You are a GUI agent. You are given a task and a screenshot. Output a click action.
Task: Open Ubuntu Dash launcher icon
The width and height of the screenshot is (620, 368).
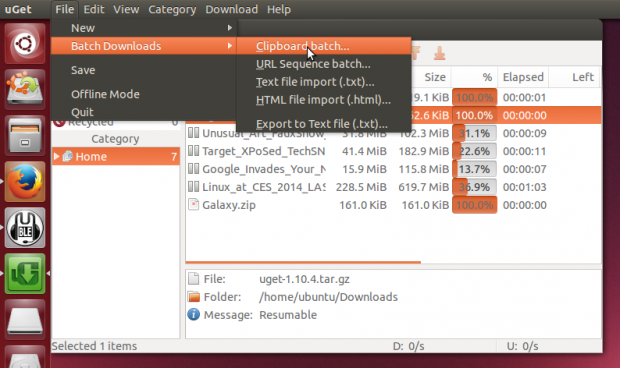[x=25, y=43]
